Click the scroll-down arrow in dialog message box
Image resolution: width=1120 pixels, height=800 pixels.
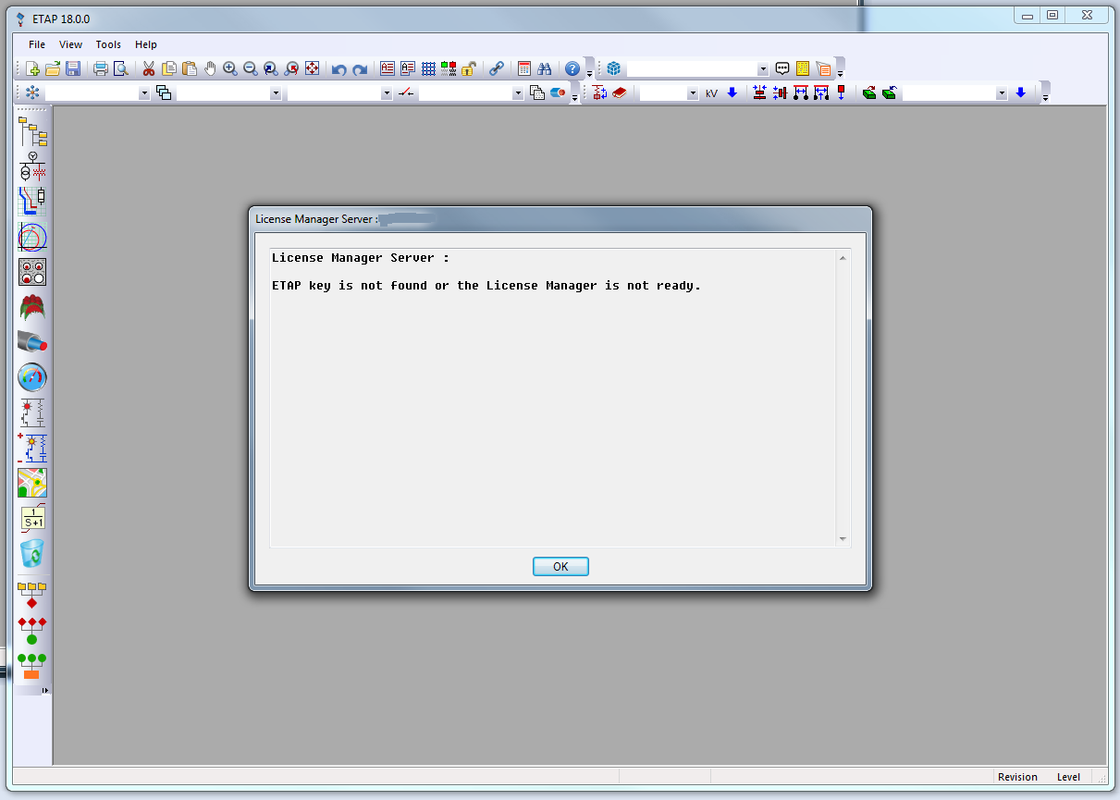[x=843, y=539]
